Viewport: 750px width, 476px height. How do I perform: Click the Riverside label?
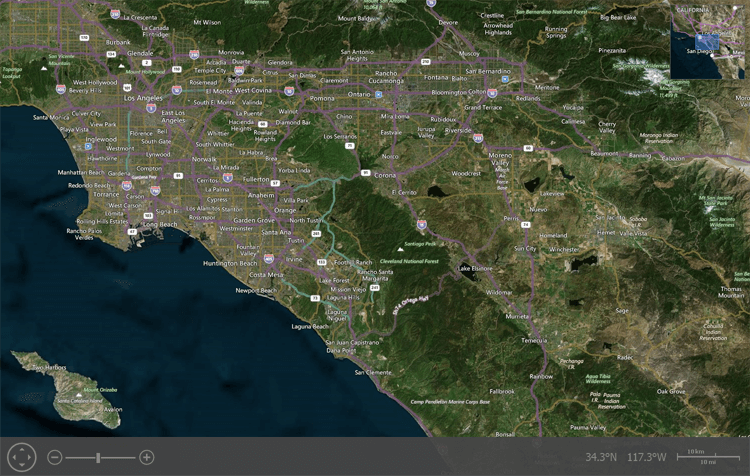[458, 130]
